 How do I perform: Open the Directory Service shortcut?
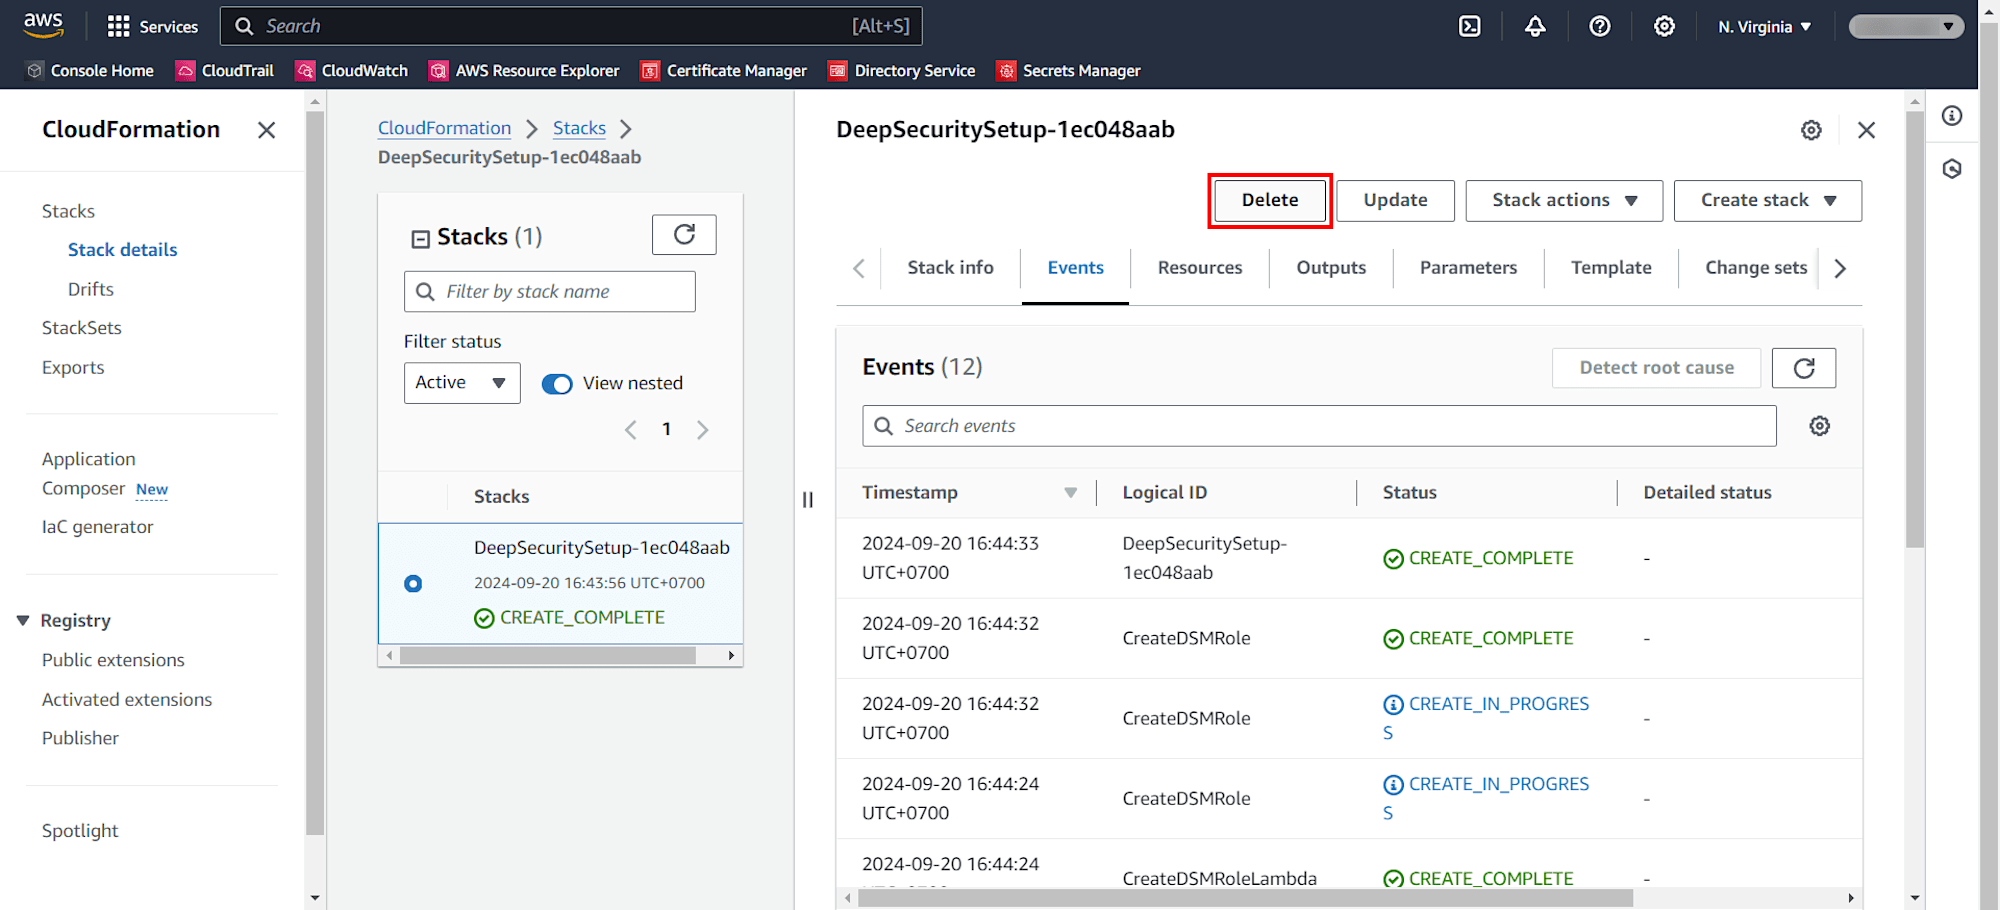point(902,71)
